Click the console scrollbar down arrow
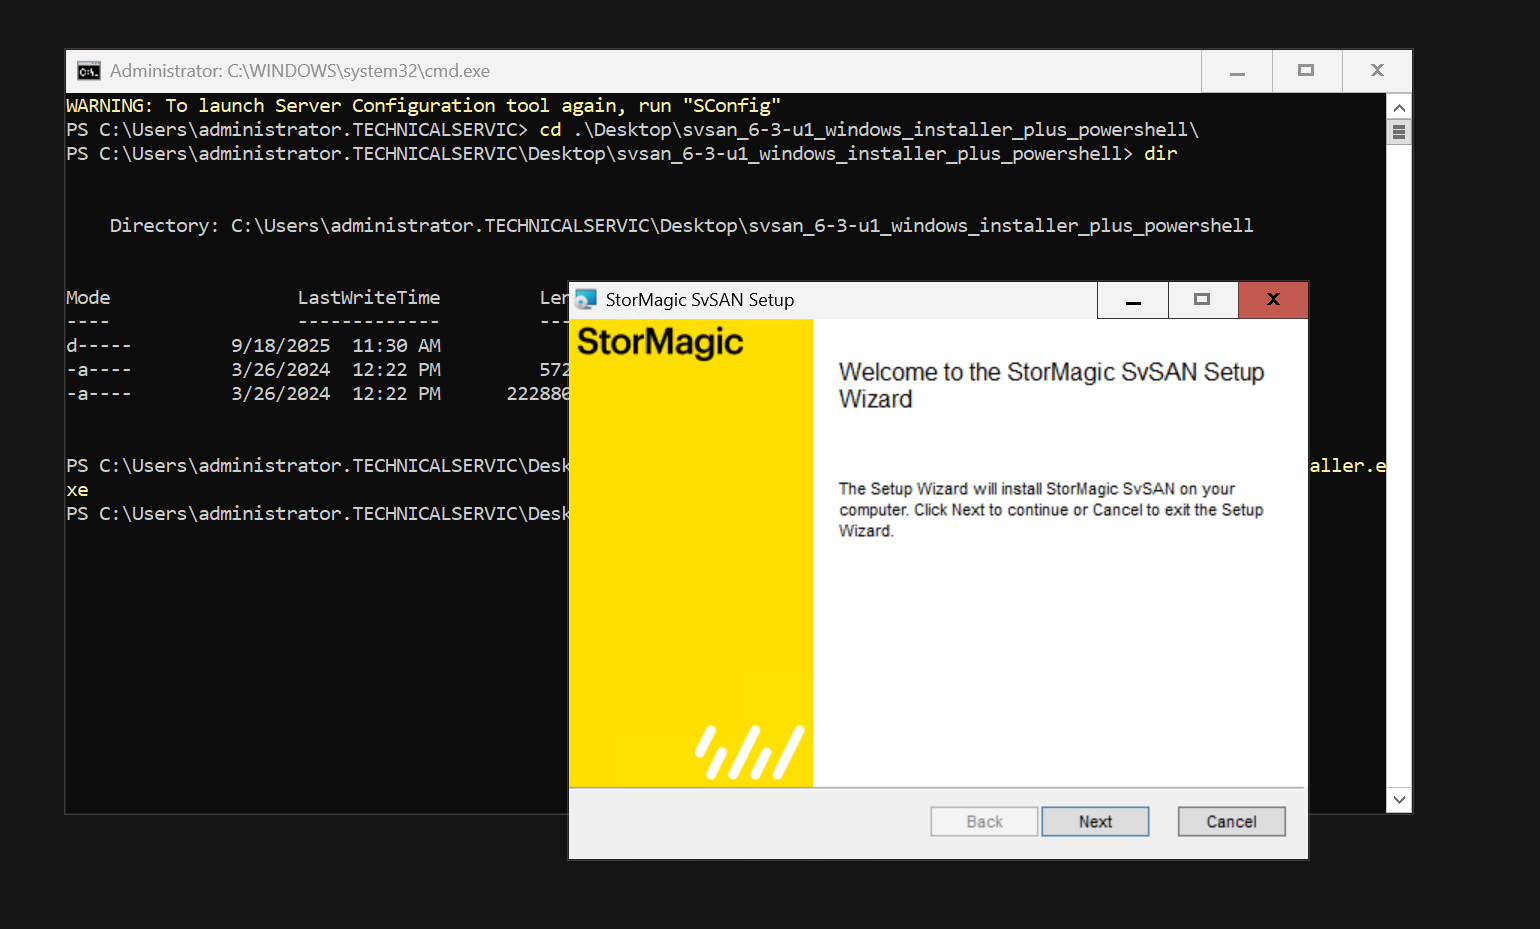Image resolution: width=1540 pixels, height=929 pixels. pyautogui.click(x=1399, y=800)
